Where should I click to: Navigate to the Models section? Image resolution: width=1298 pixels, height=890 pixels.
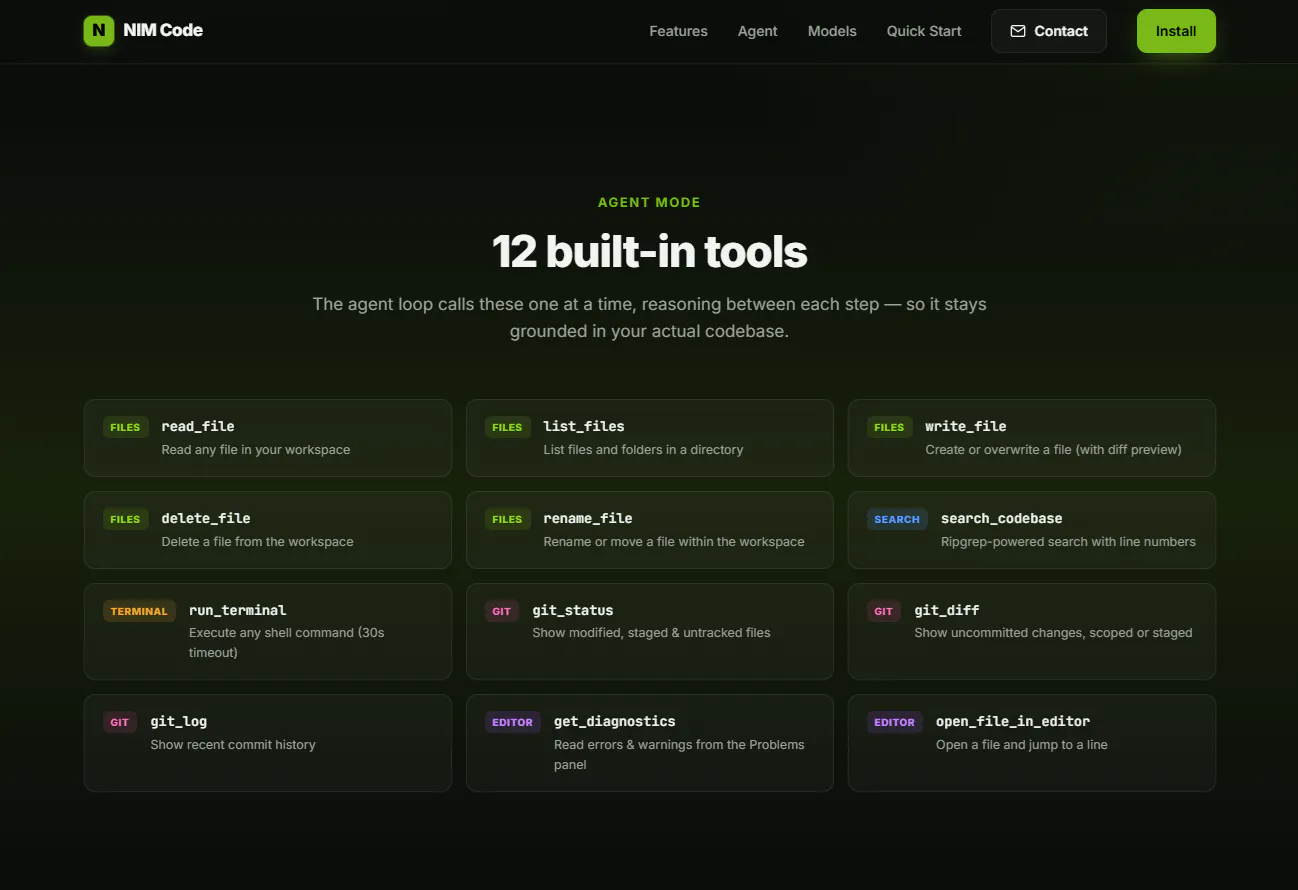[x=832, y=31]
